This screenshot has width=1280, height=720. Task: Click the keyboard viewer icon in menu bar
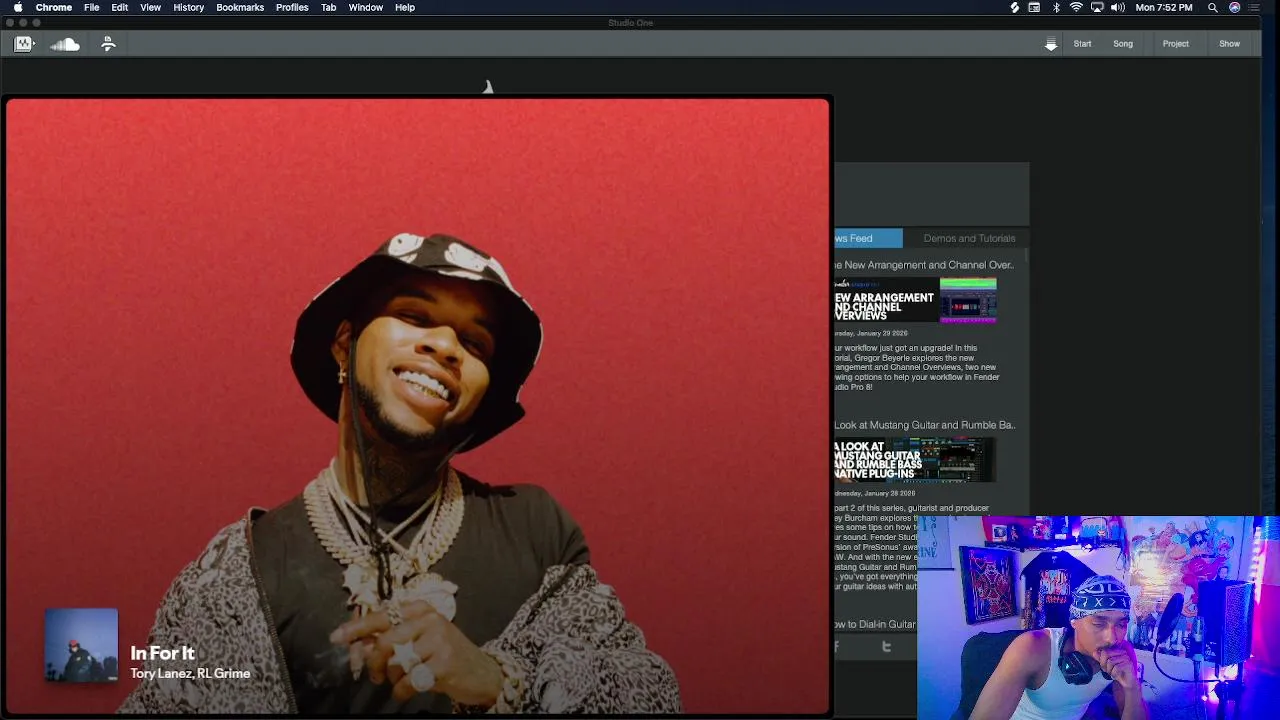(x=1034, y=7)
